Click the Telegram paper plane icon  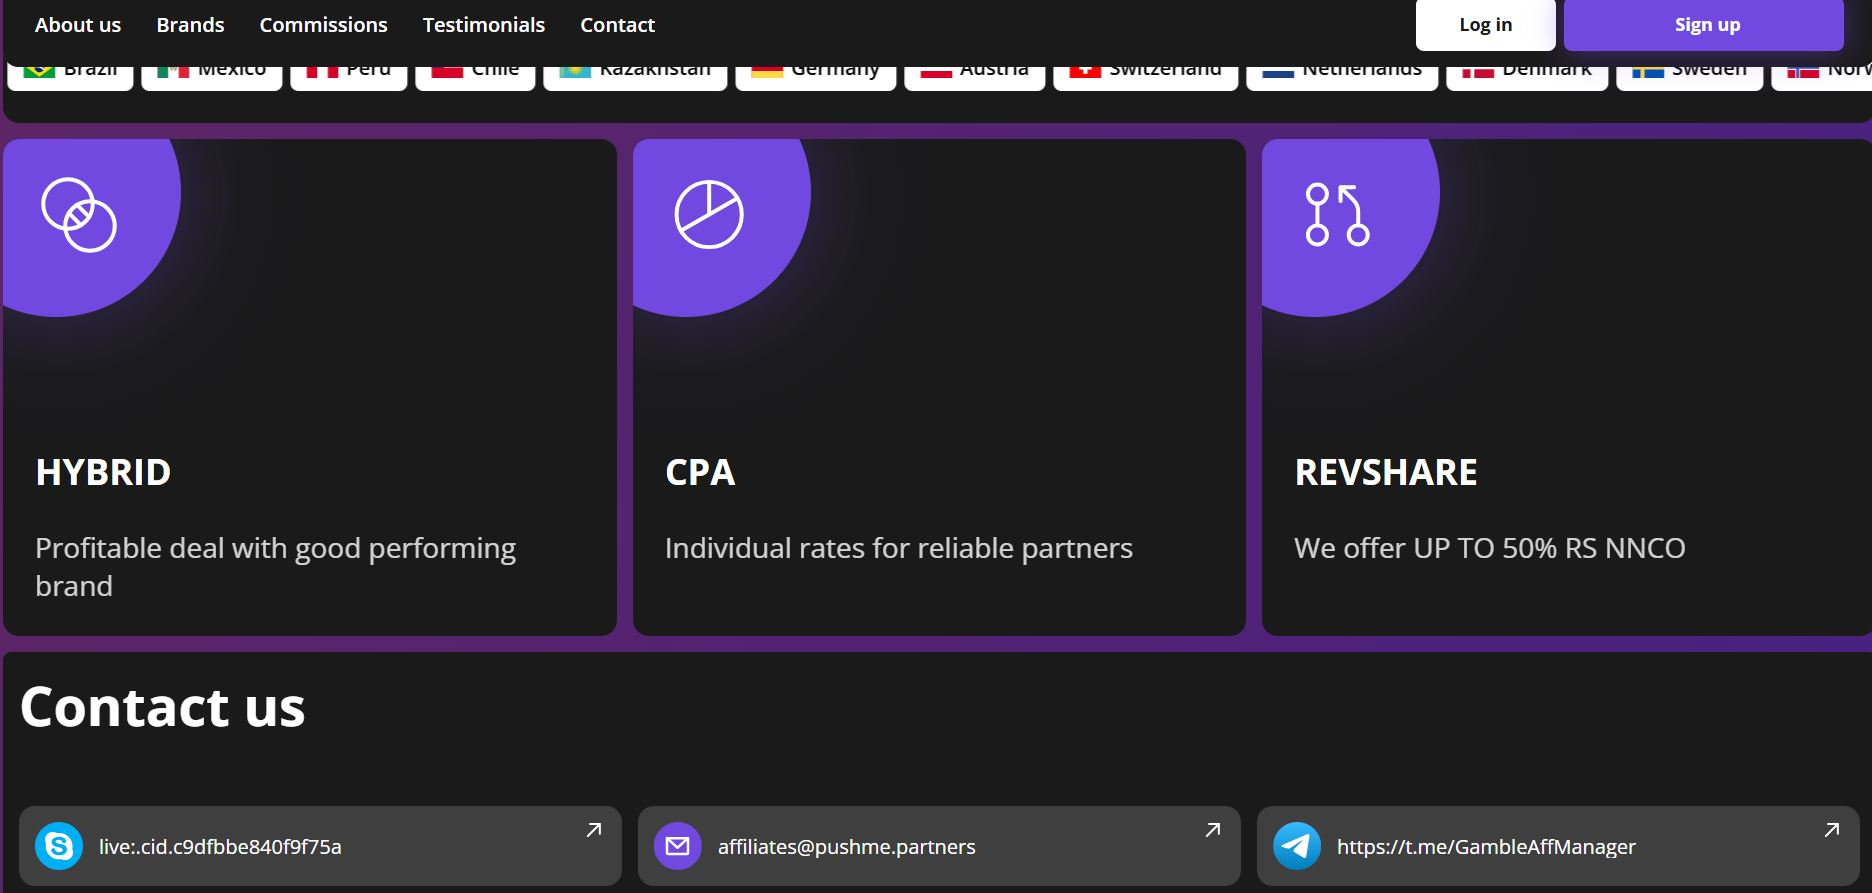click(1297, 846)
